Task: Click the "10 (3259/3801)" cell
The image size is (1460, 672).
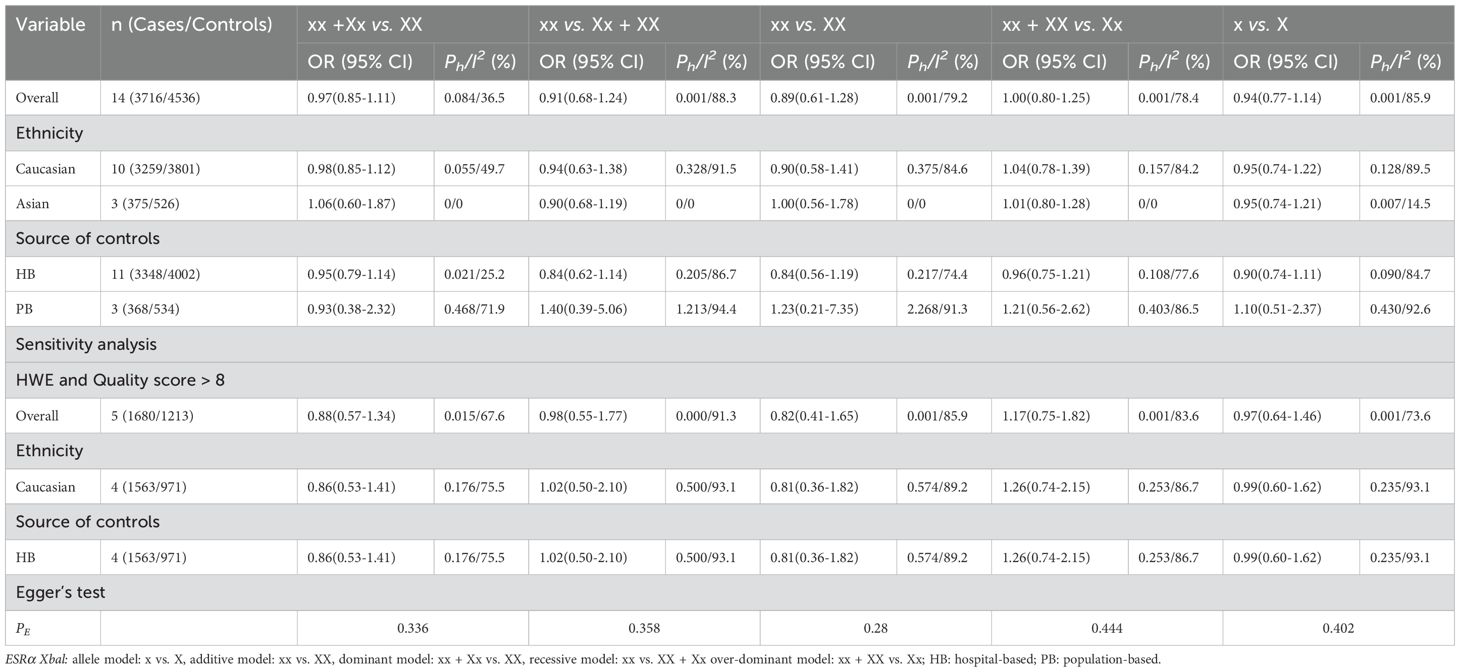Action: [164, 168]
